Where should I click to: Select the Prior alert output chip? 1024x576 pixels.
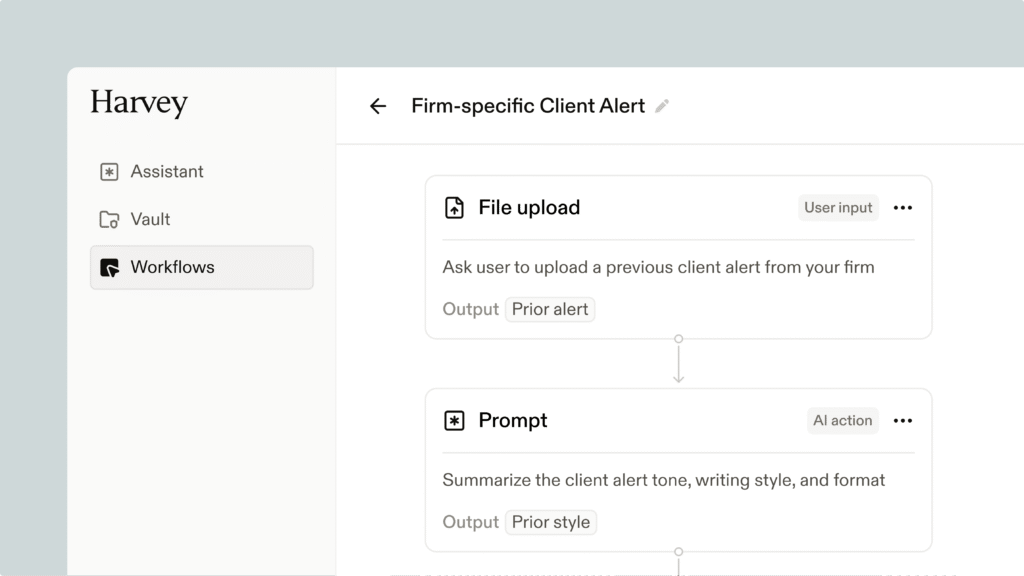pos(550,309)
